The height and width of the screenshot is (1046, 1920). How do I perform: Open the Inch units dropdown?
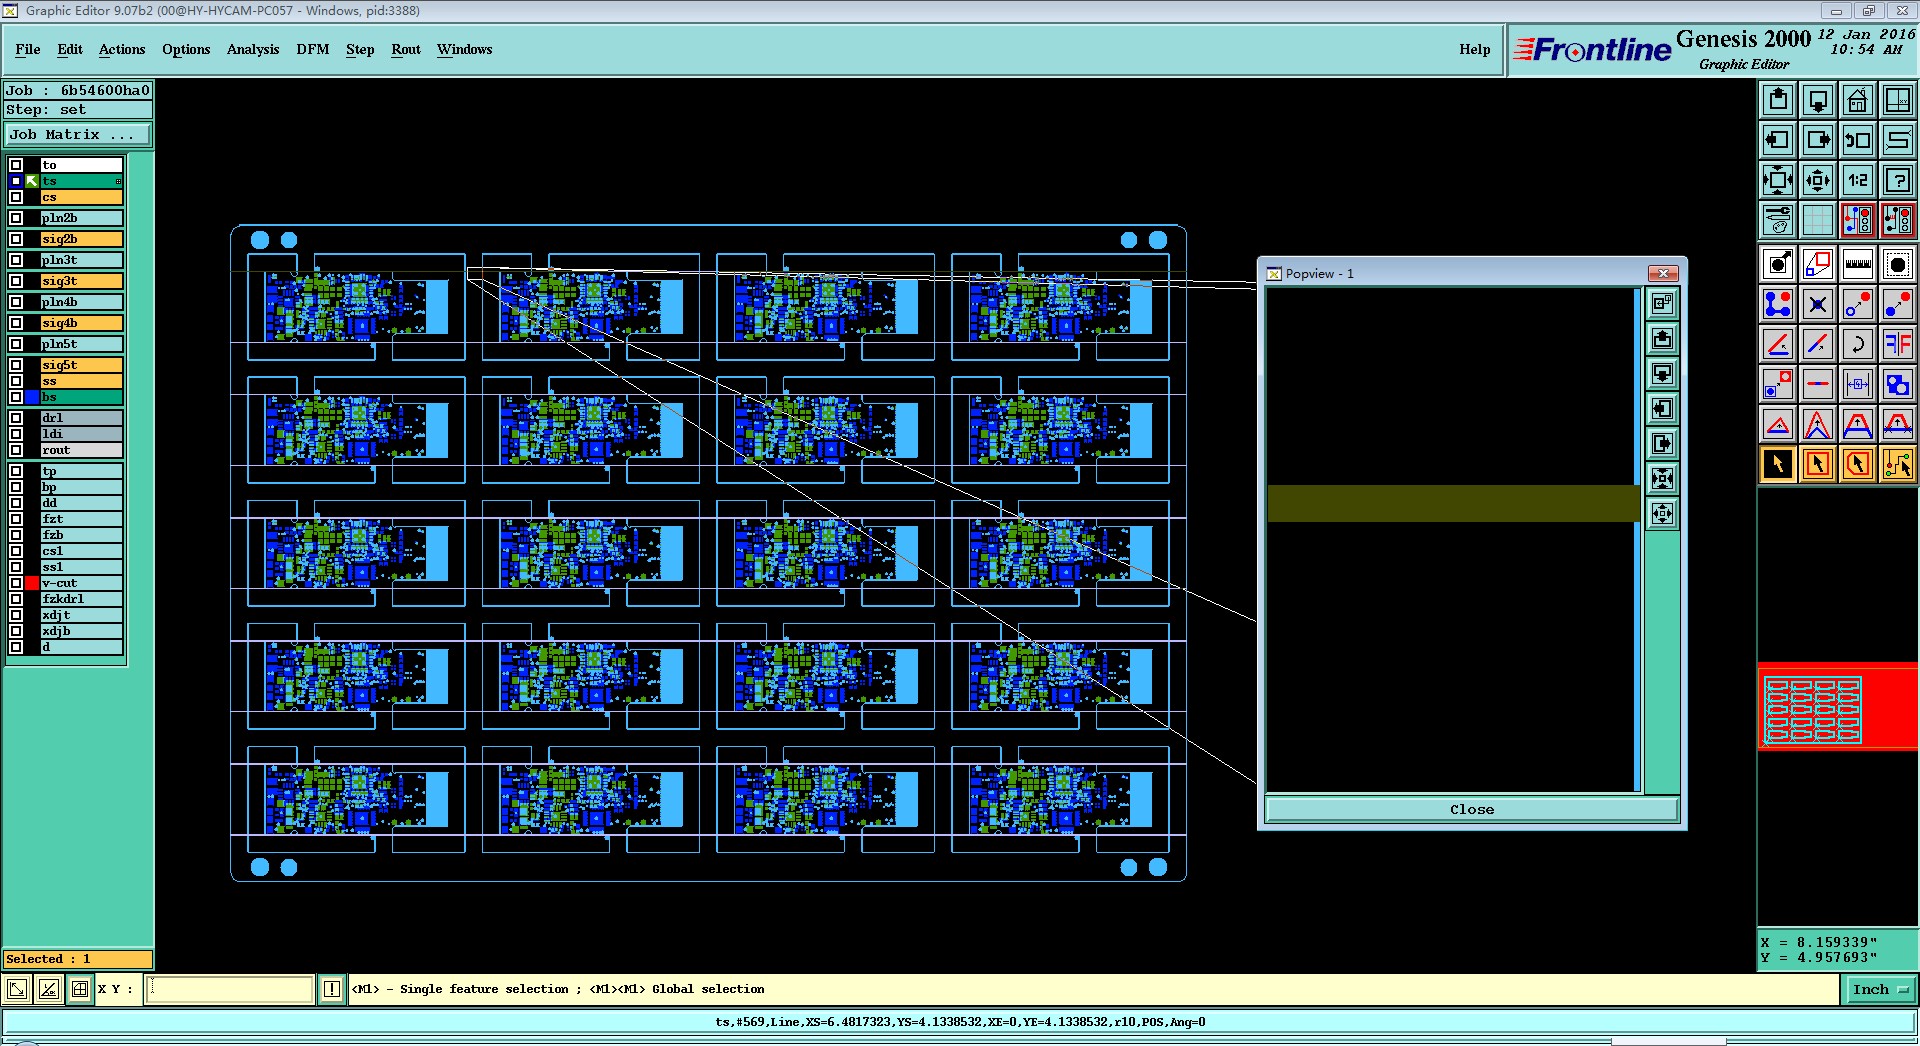(1879, 990)
